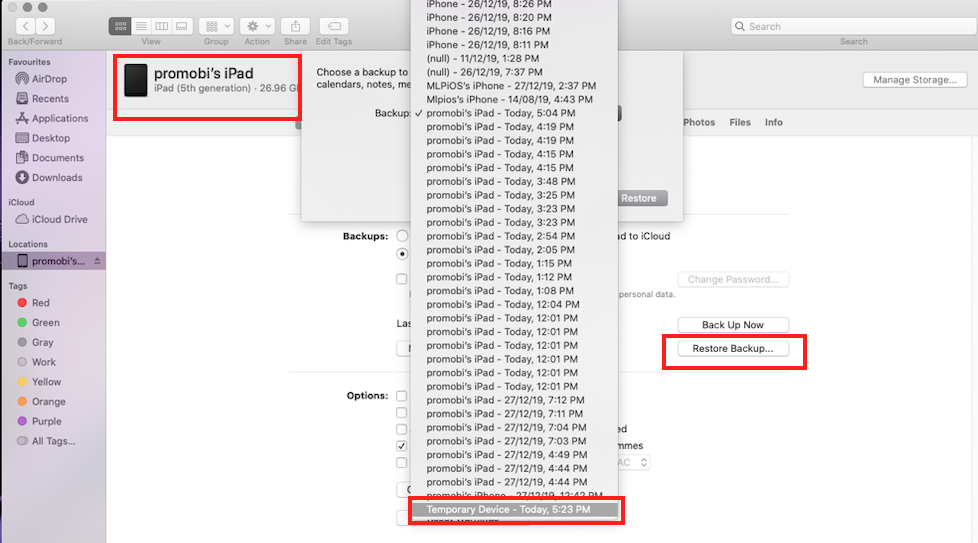Screen dimensions: 978x543
Task: Select the Red tag
Action: [x=41, y=303]
